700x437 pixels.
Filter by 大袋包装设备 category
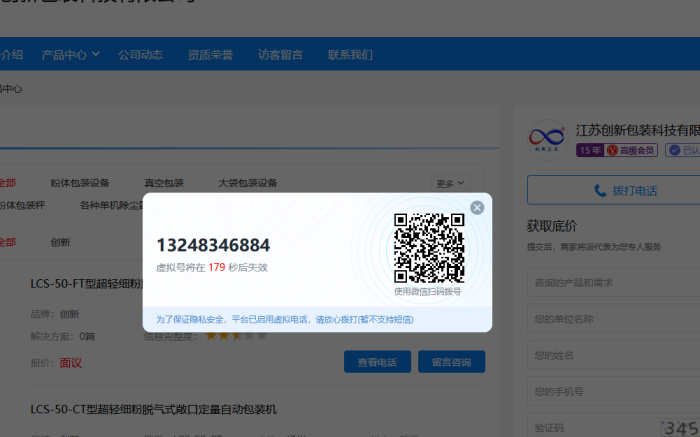[x=247, y=183]
